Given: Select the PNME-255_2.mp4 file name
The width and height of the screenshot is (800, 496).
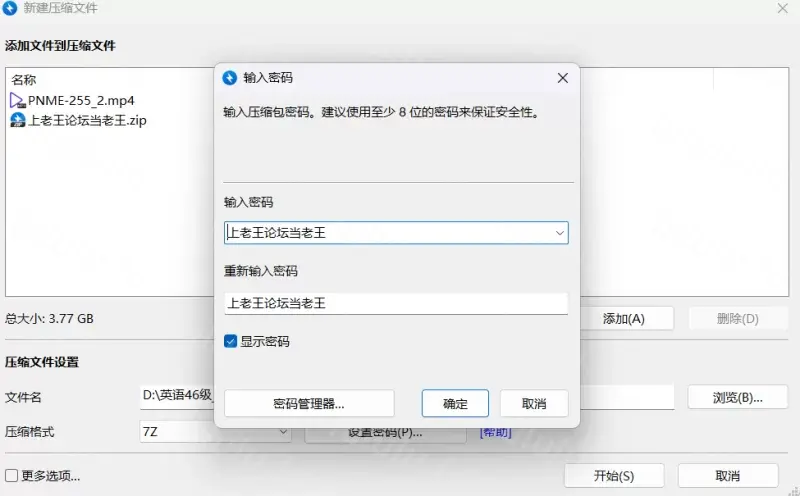Looking at the screenshot, I should coord(81,101).
